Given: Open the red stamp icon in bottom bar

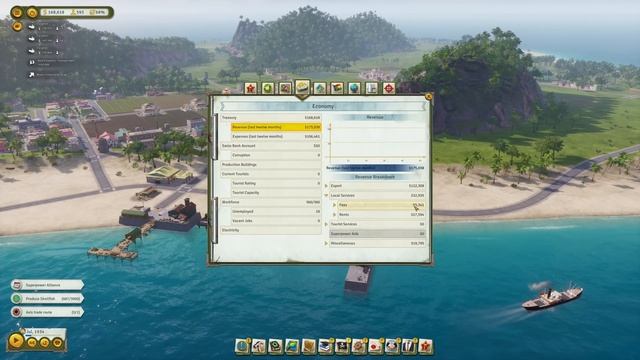Looking at the screenshot, I should tap(376, 346).
